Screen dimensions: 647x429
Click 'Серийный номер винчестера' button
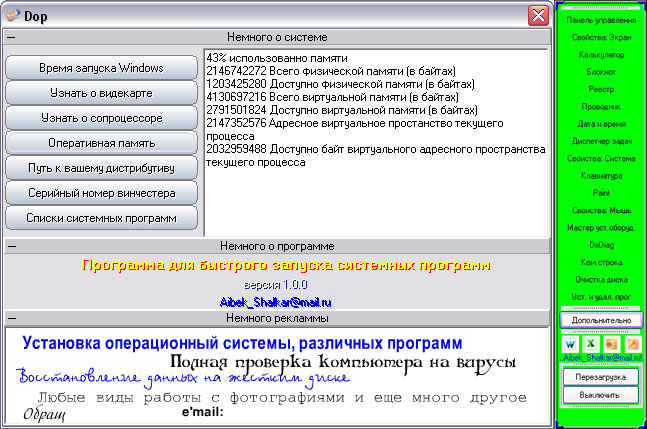click(x=102, y=192)
